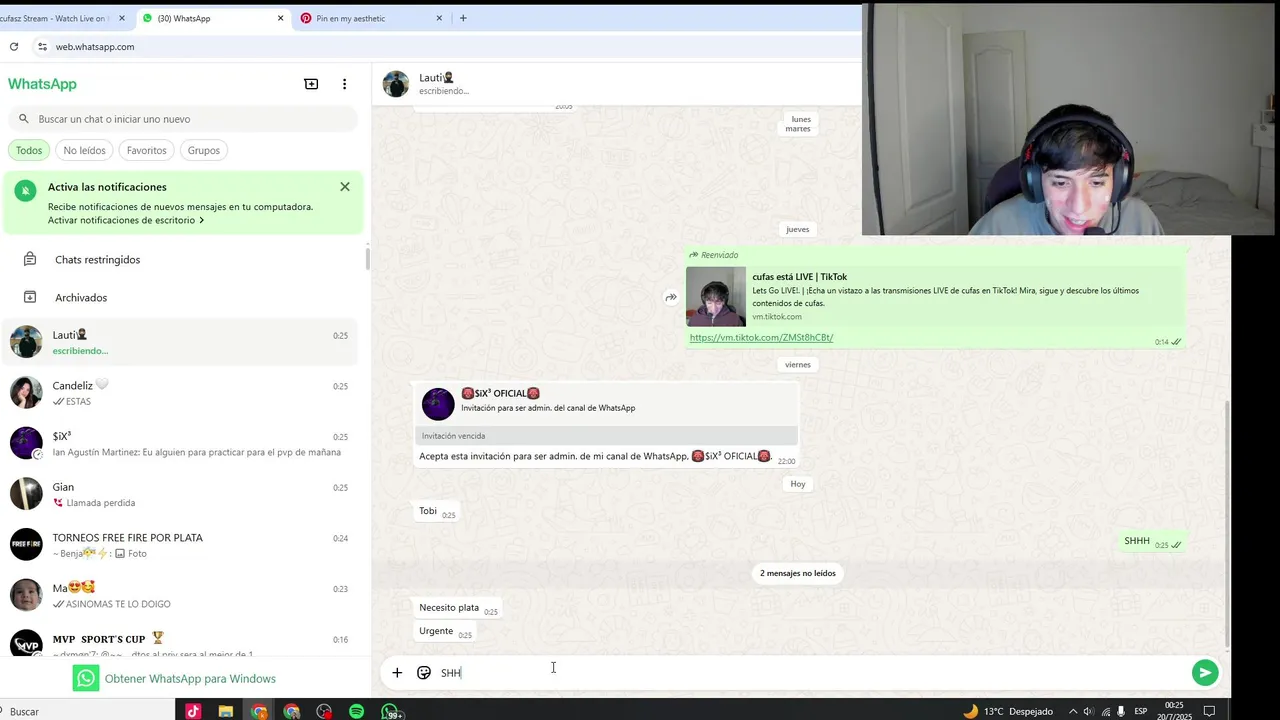Screen dimensions: 1280x720
Task: Open Spotify from the taskbar
Action: [357, 711]
